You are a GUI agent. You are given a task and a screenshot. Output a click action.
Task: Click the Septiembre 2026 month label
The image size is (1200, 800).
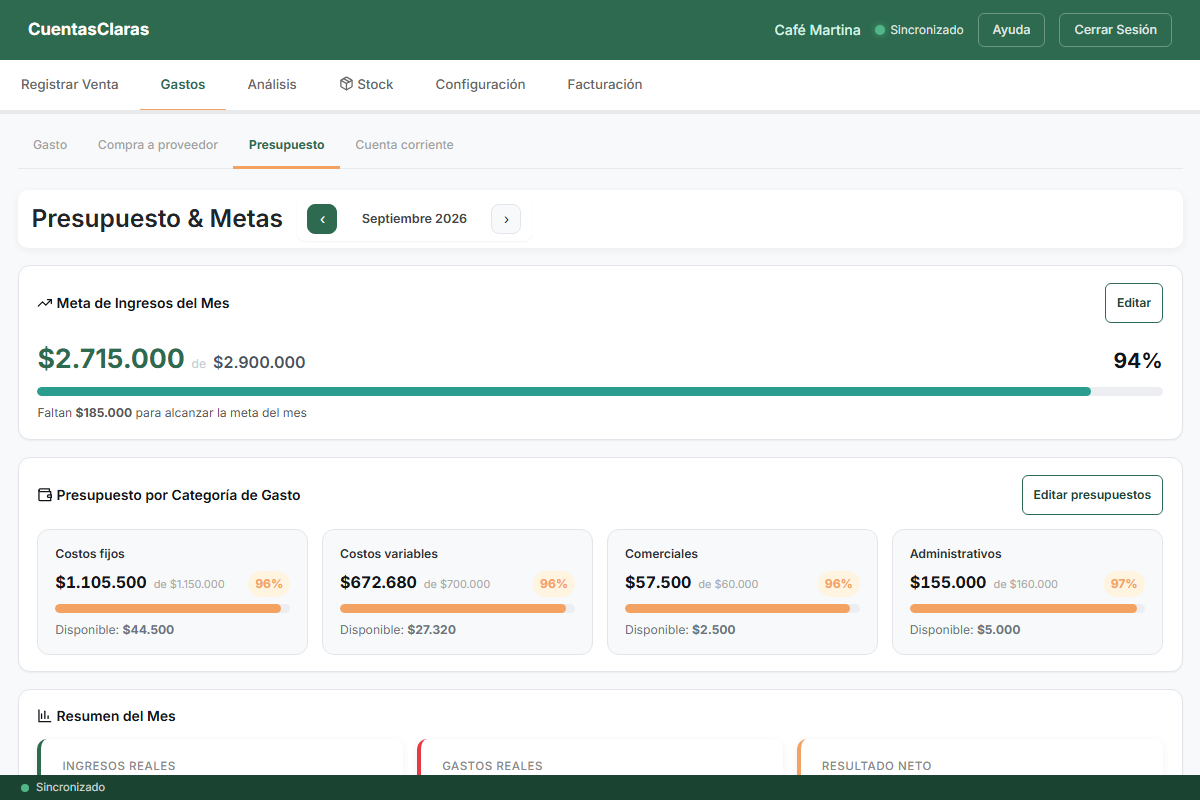(x=414, y=219)
